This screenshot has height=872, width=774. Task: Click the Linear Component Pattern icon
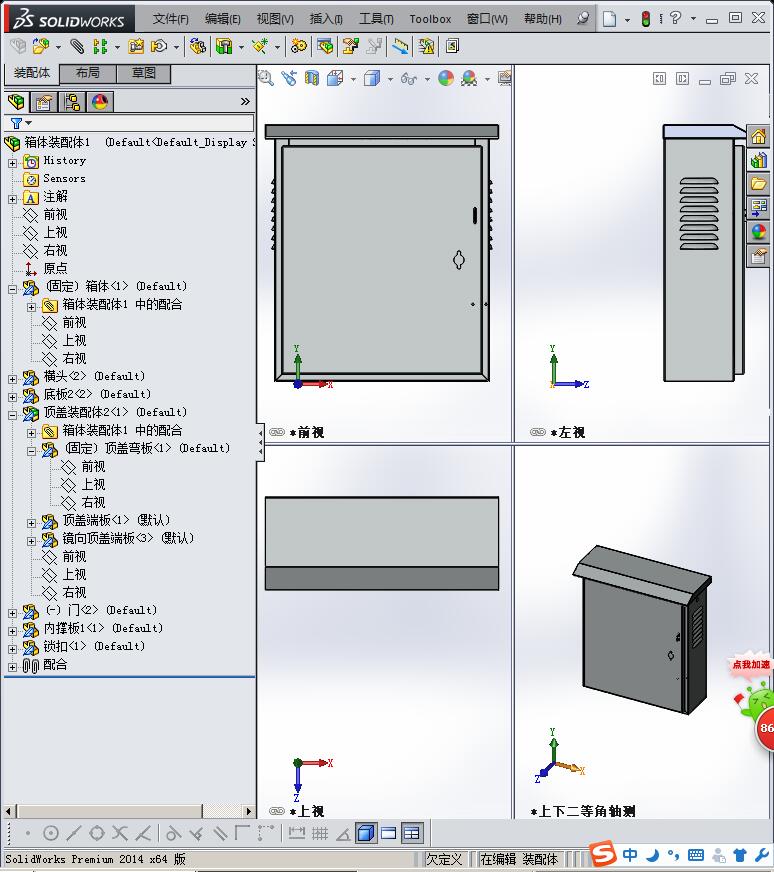100,46
